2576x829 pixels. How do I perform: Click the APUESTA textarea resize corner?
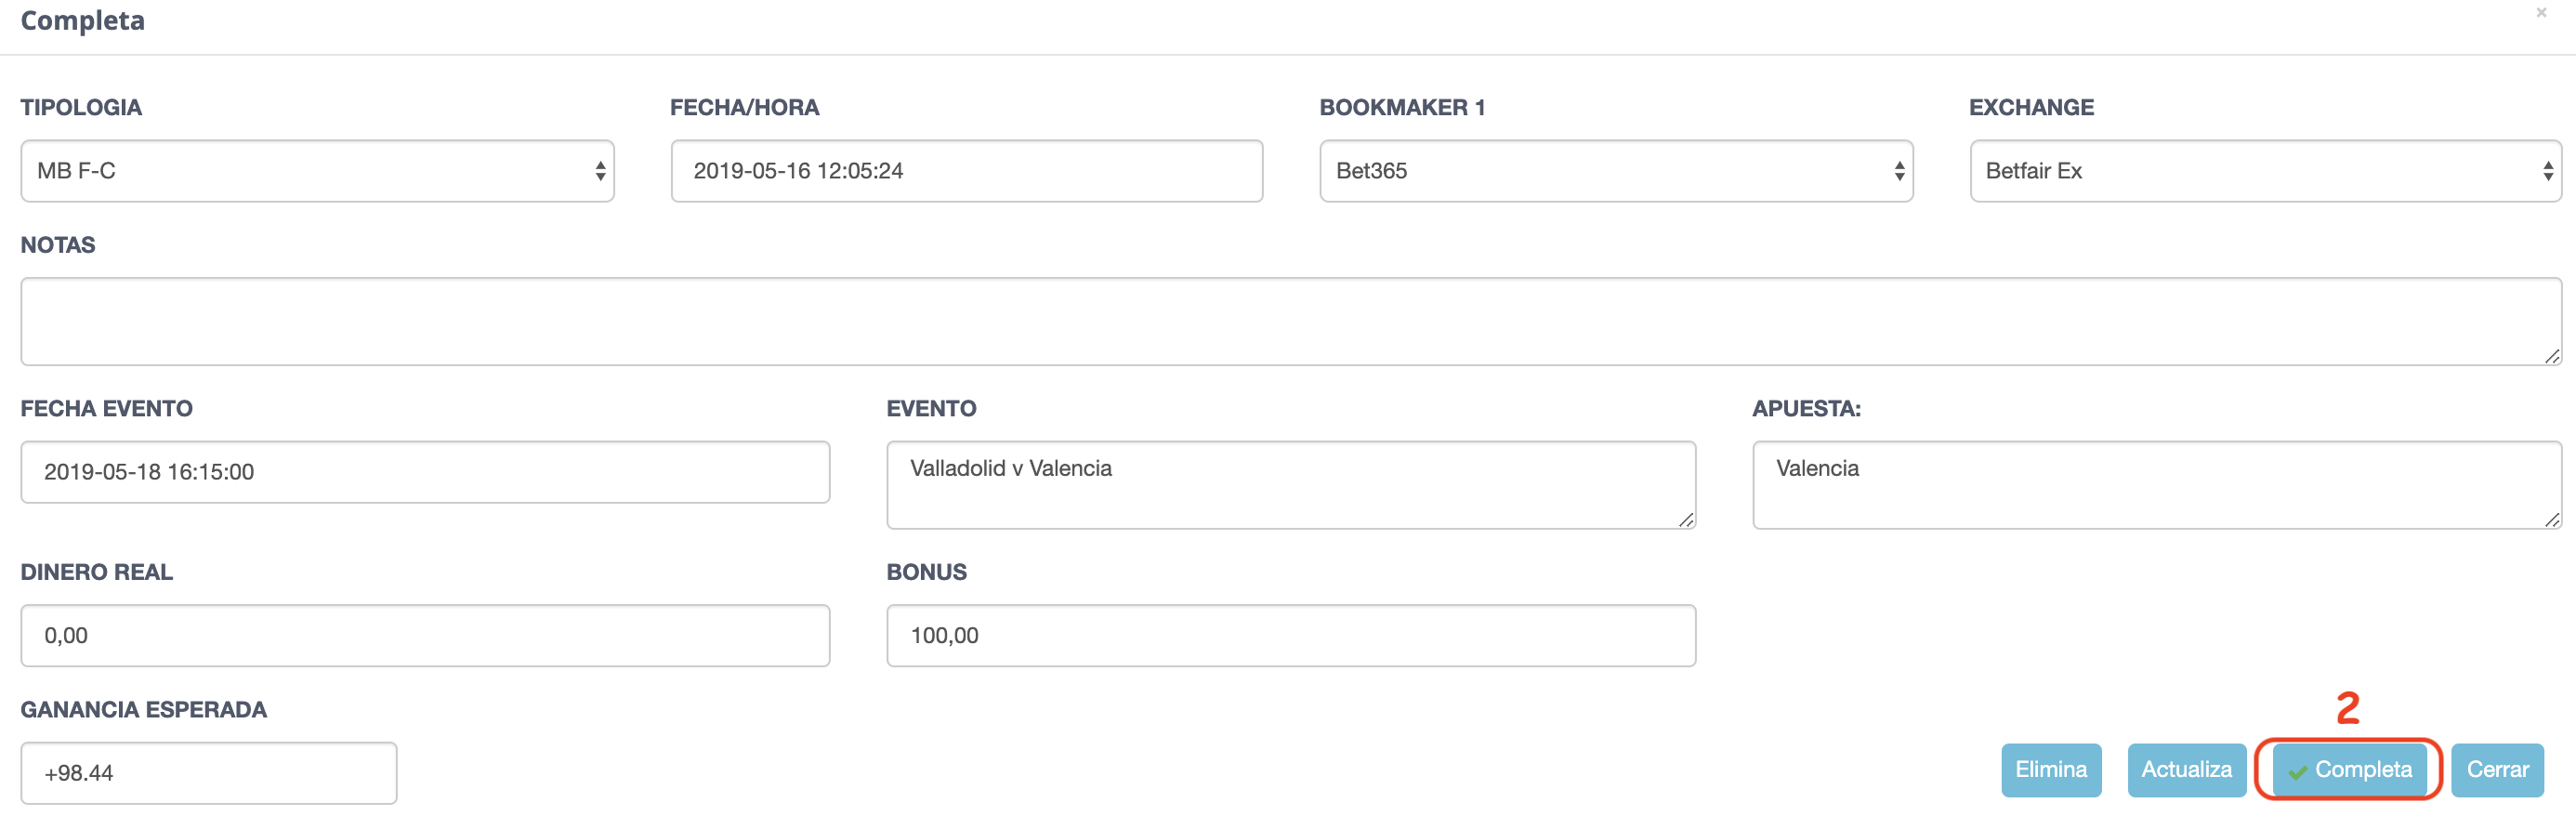pyautogui.click(x=2552, y=520)
